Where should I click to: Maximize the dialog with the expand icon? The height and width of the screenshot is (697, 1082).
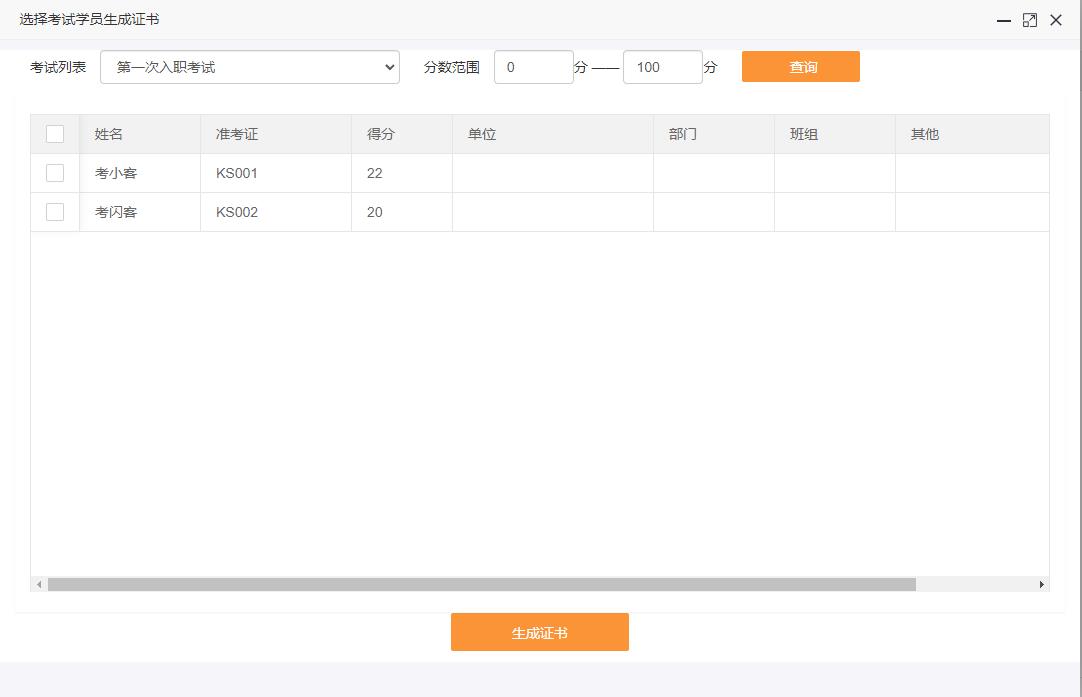click(x=1030, y=21)
